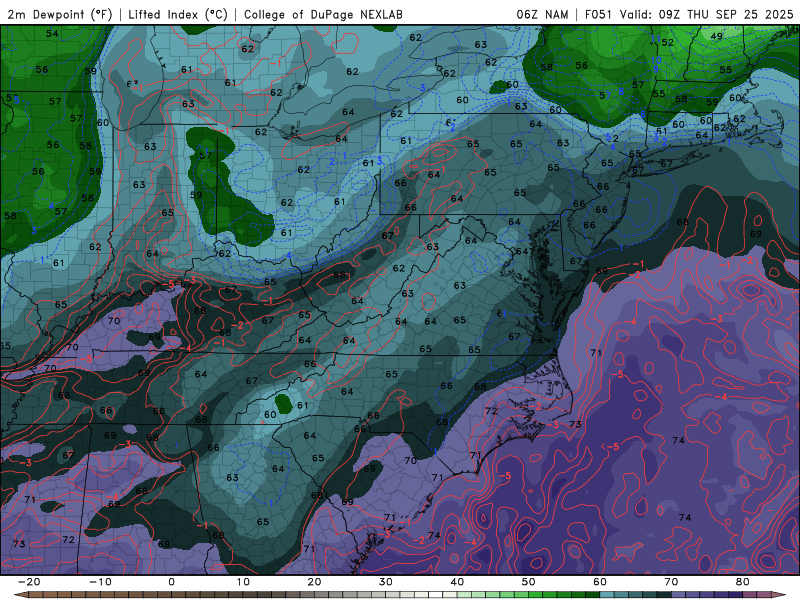Click the 30 label on the color scale
The width and height of the screenshot is (800, 600).
[386, 582]
